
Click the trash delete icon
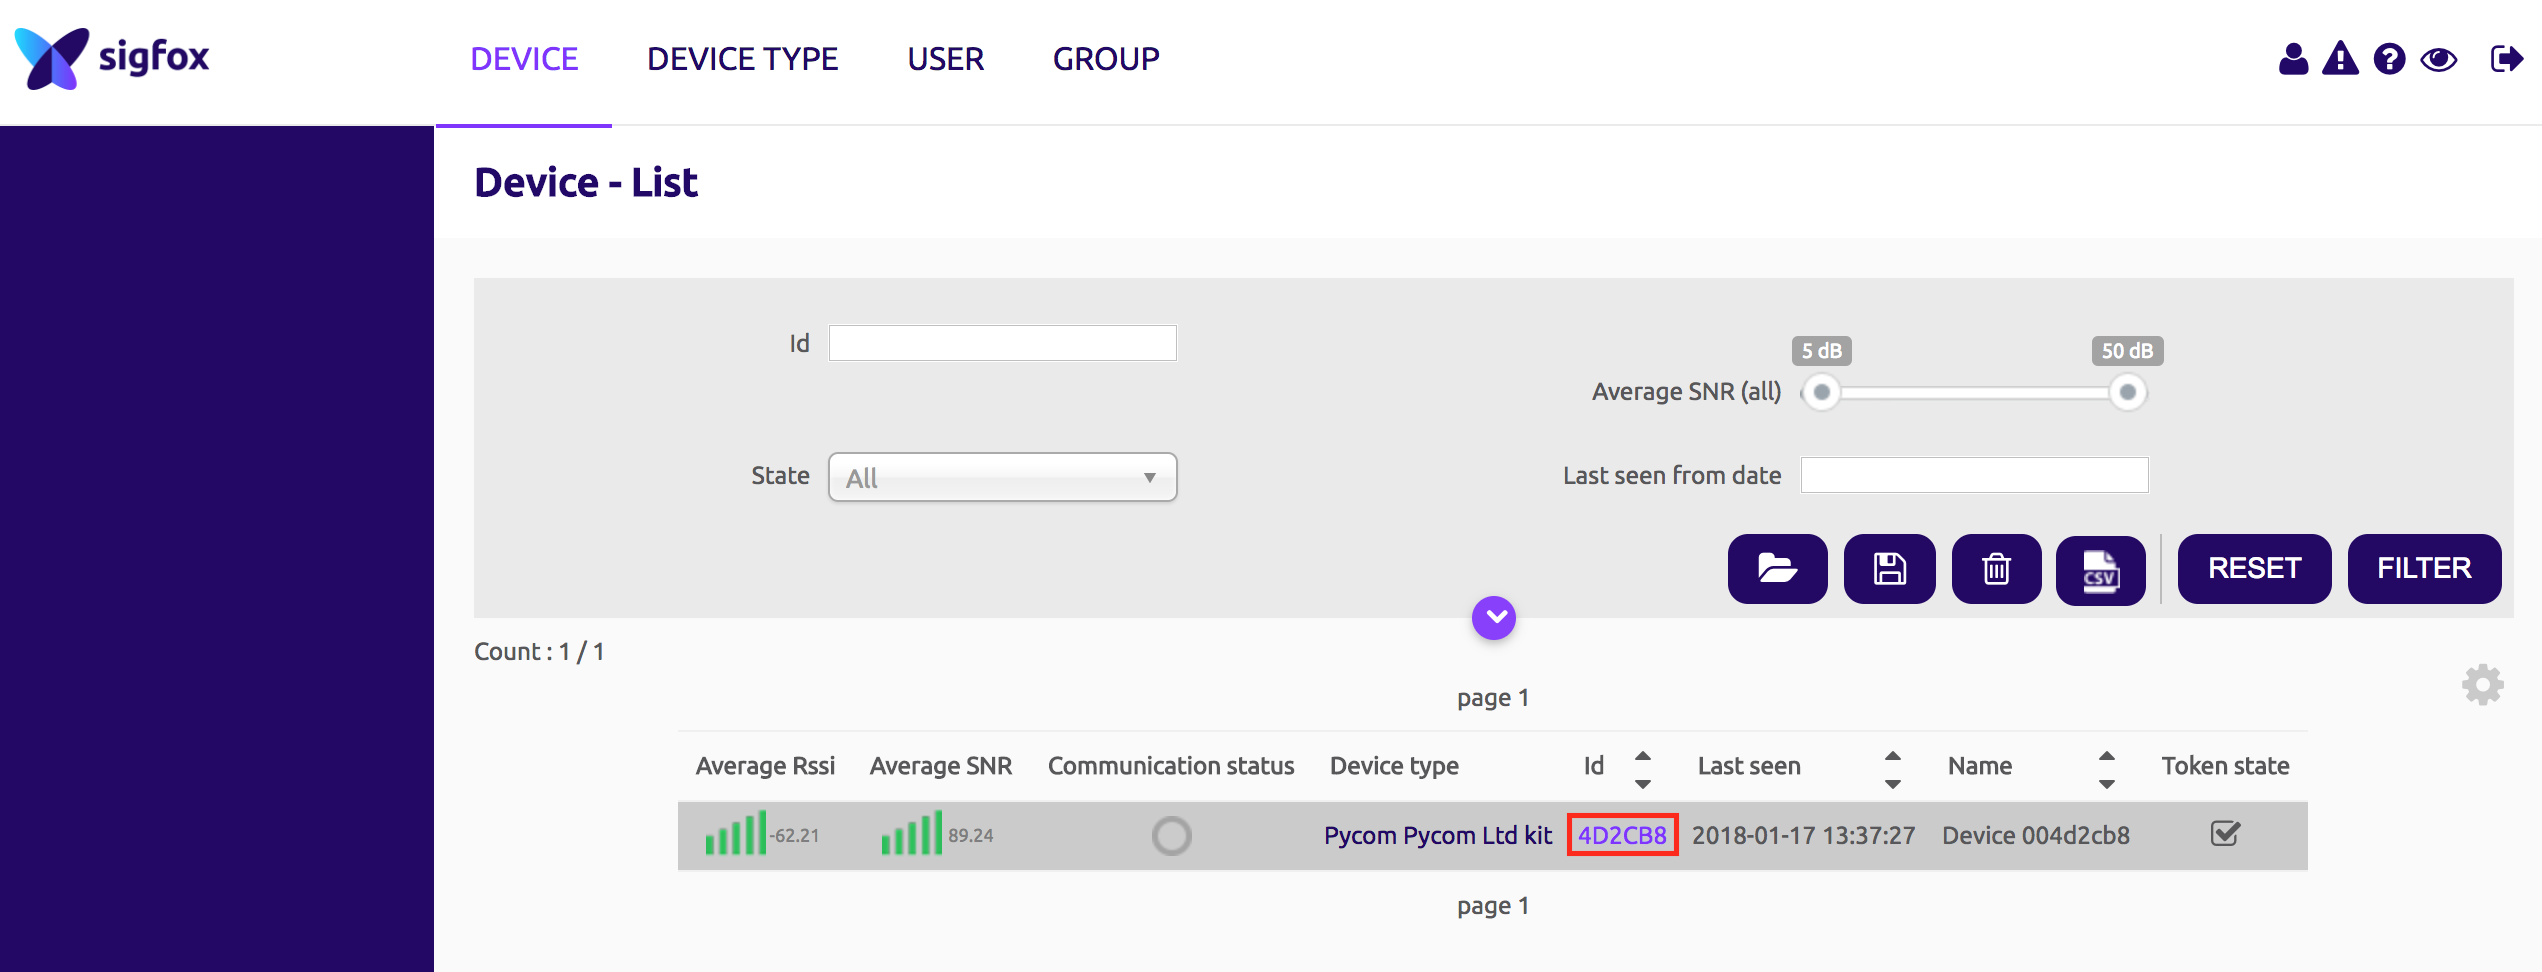(1996, 569)
